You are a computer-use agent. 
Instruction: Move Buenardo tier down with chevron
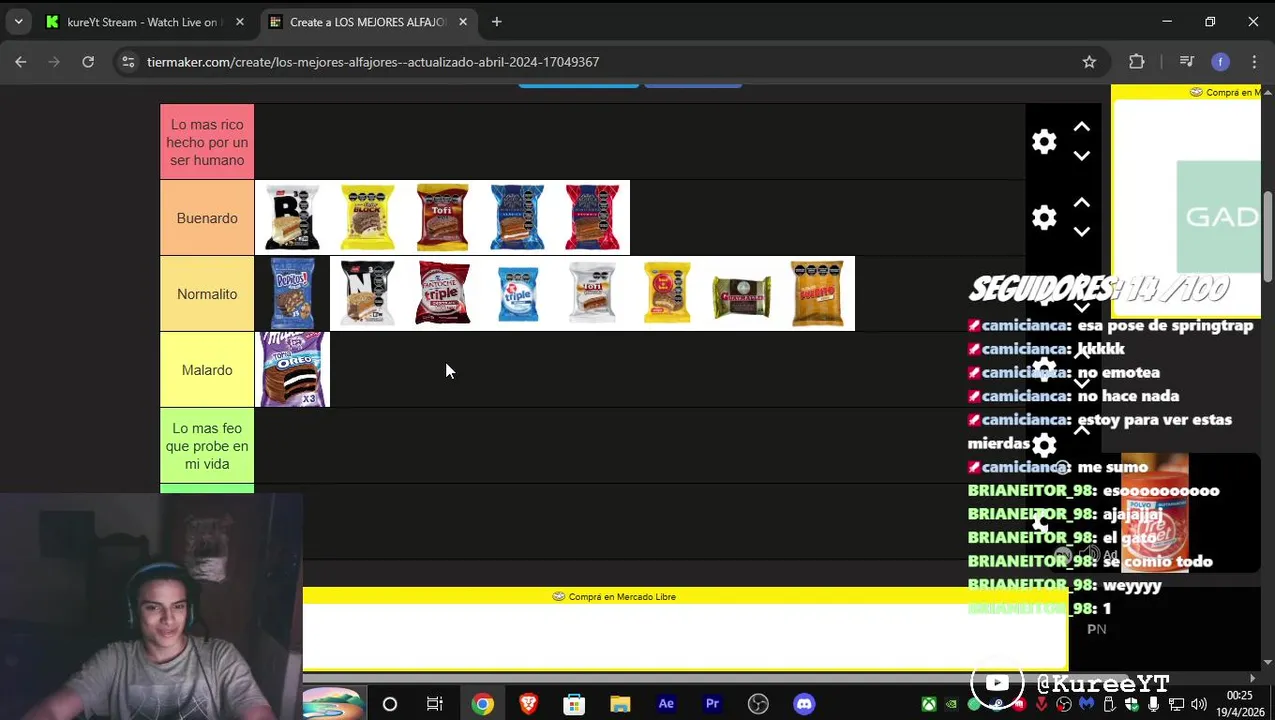point(1081,232)
